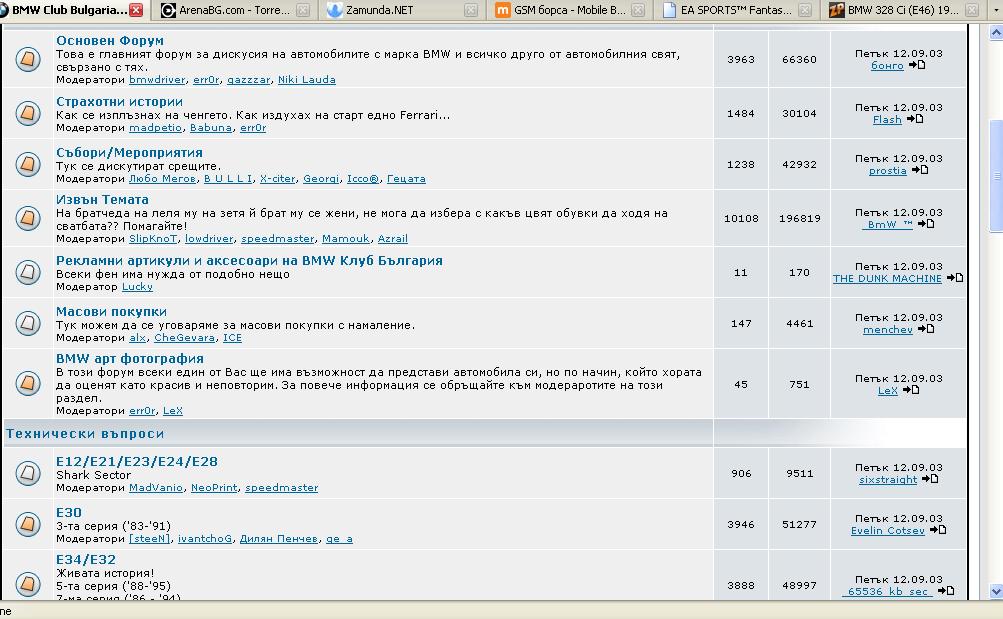The width and height of the screenshot is (1003, 619).
Task: Select the GSM борса tab
Action: pos(569,10)
